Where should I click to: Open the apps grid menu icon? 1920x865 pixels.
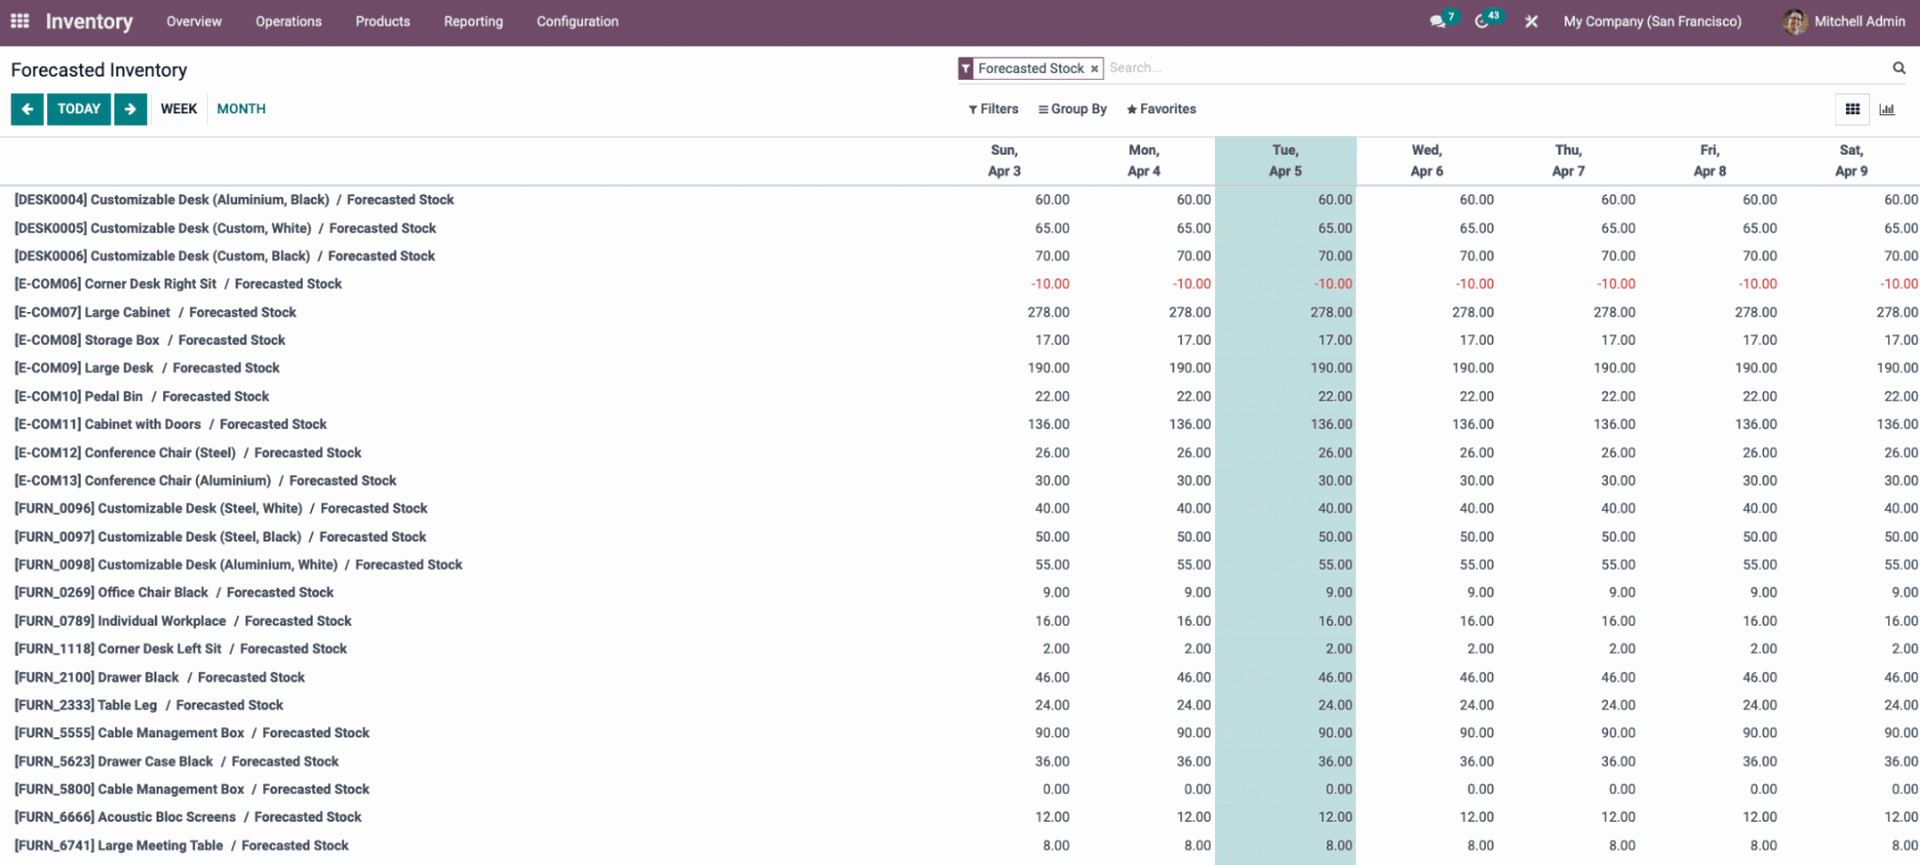[x=20, y=21]
